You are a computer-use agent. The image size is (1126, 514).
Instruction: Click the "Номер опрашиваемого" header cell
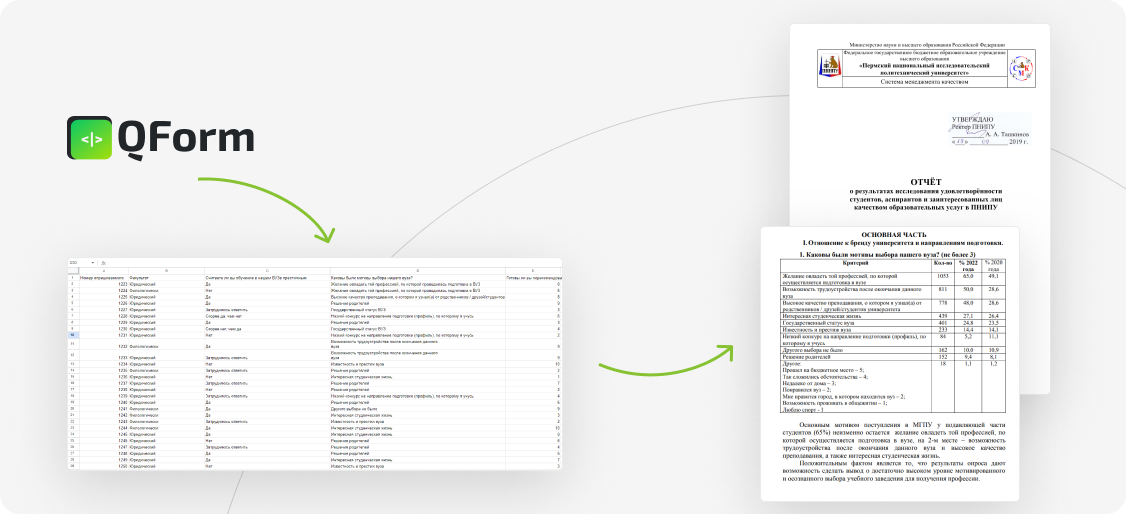(x=102, y=278)
